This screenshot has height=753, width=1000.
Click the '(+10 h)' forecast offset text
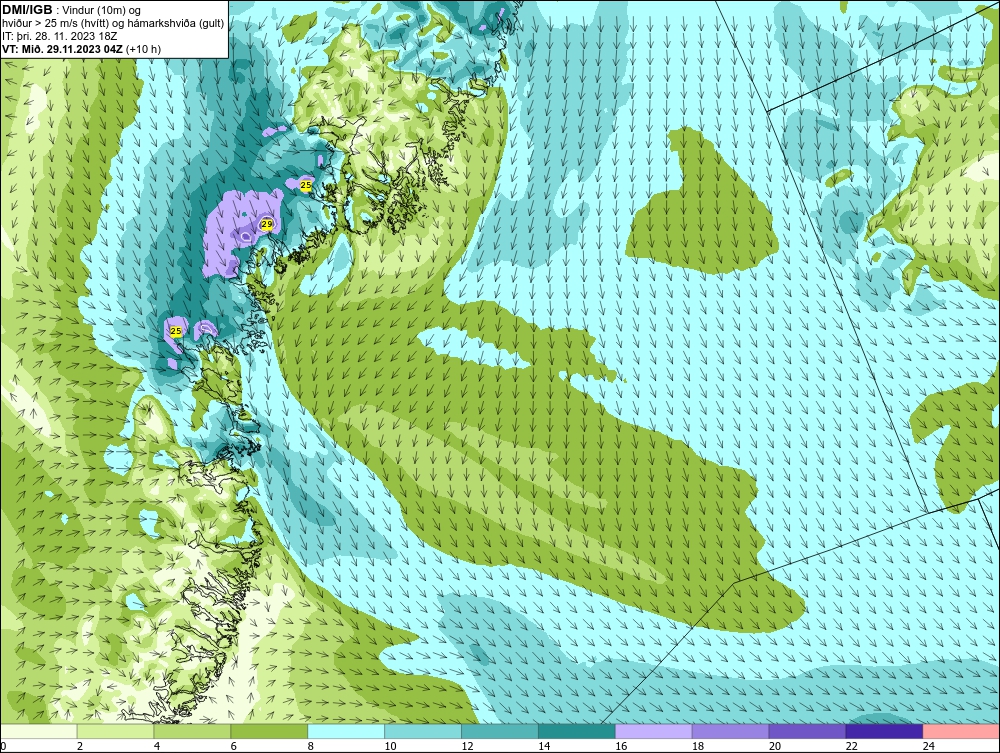[x=143, y=49]
